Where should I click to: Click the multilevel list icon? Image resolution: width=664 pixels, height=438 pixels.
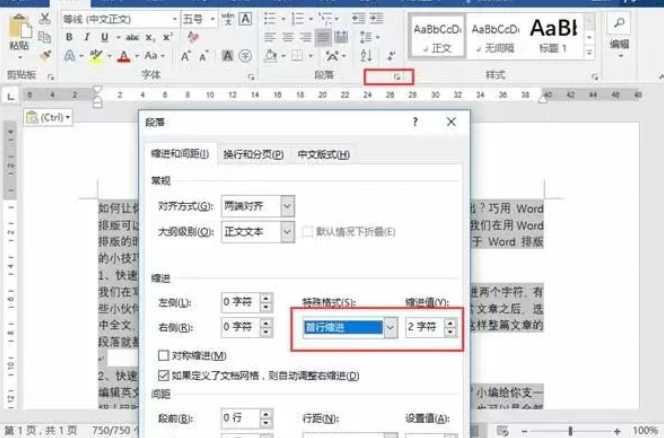[326, 19]
